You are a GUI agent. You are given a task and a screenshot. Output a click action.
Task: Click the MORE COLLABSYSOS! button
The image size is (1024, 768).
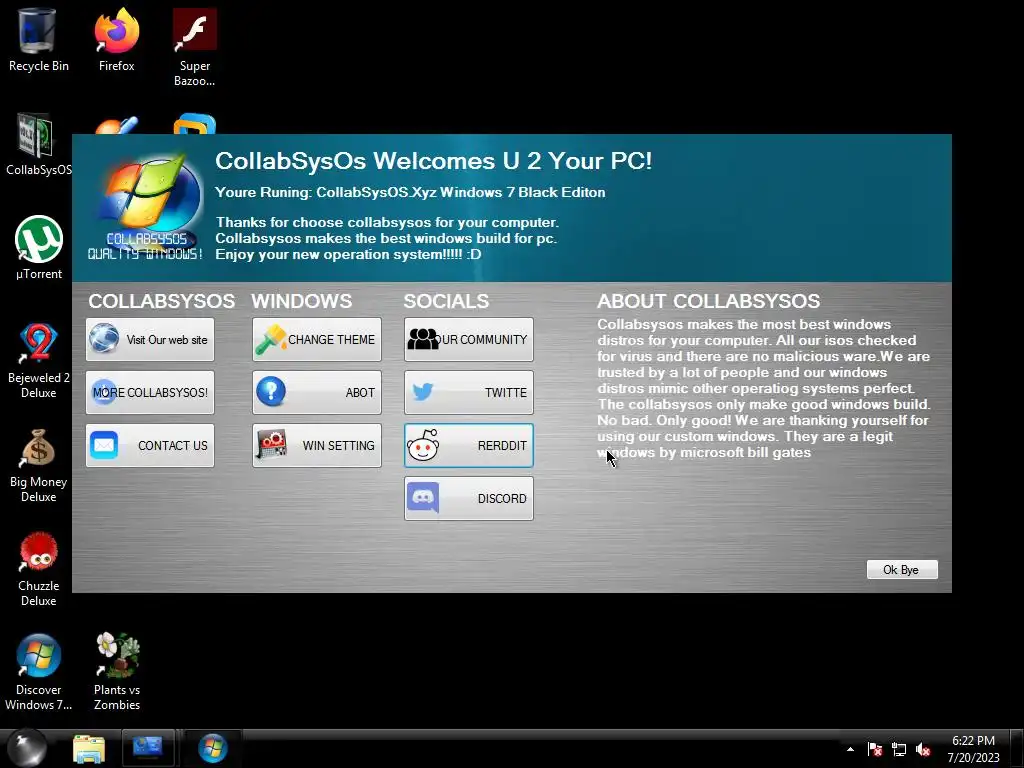150,392
